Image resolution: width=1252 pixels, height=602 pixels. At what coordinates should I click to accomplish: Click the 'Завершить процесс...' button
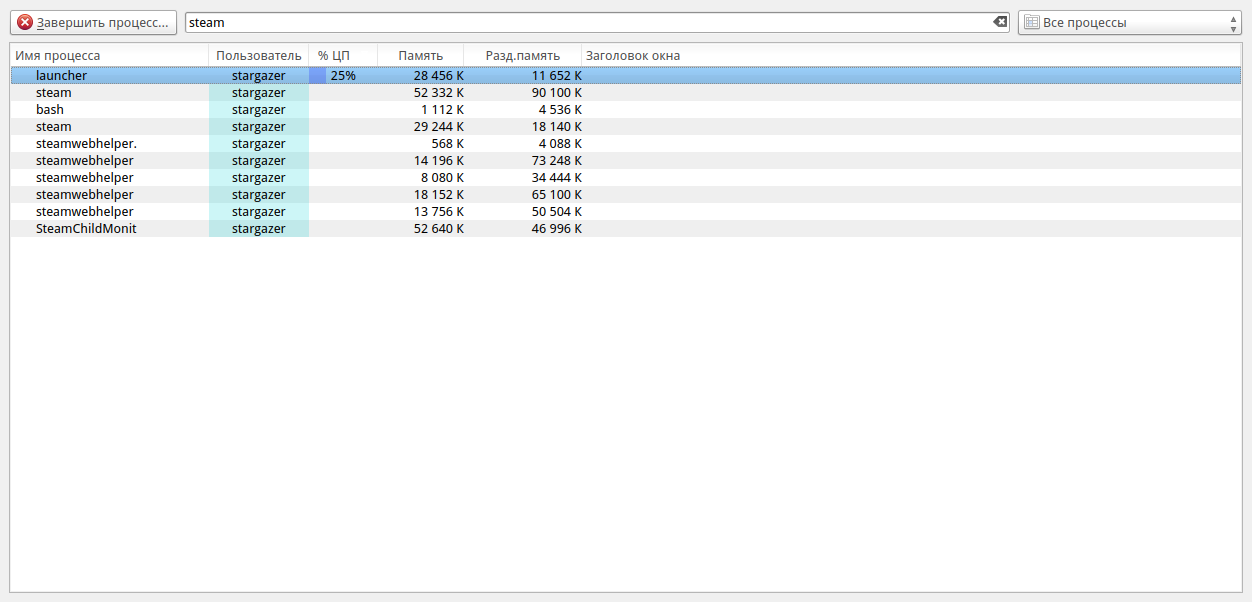click(93, 22)
